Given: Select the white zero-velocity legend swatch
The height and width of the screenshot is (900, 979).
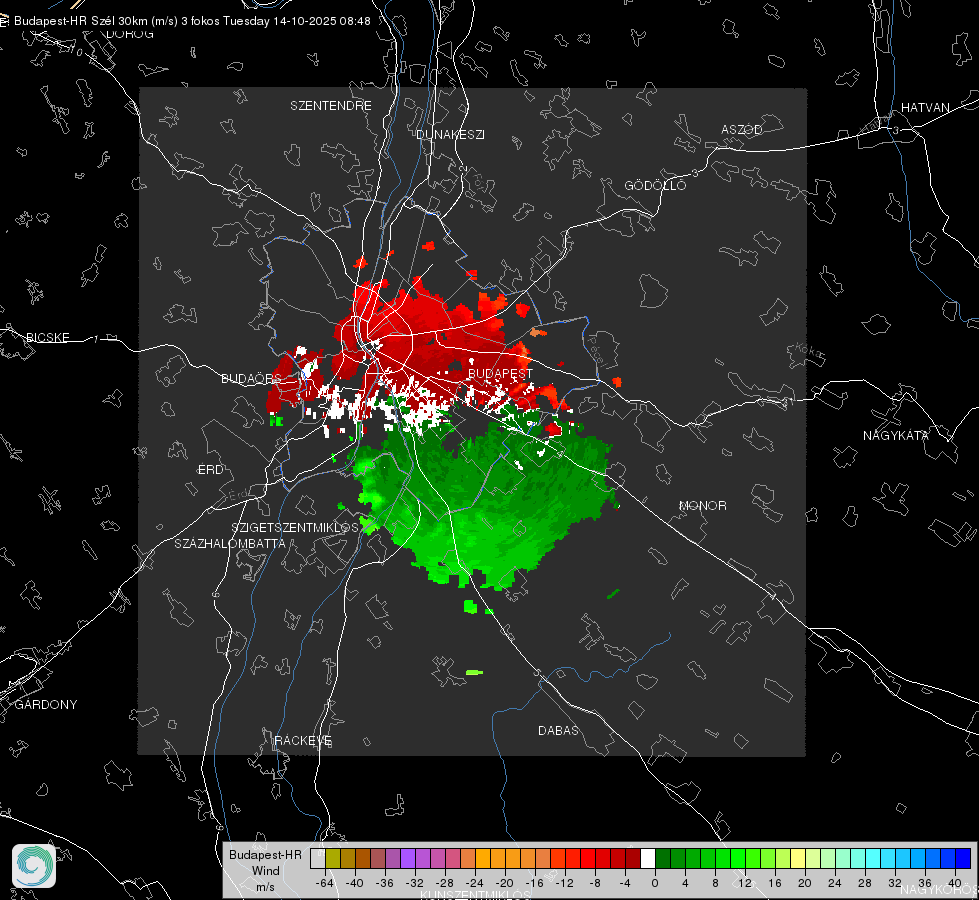Looking at the screenshot, I should [648, 858].
